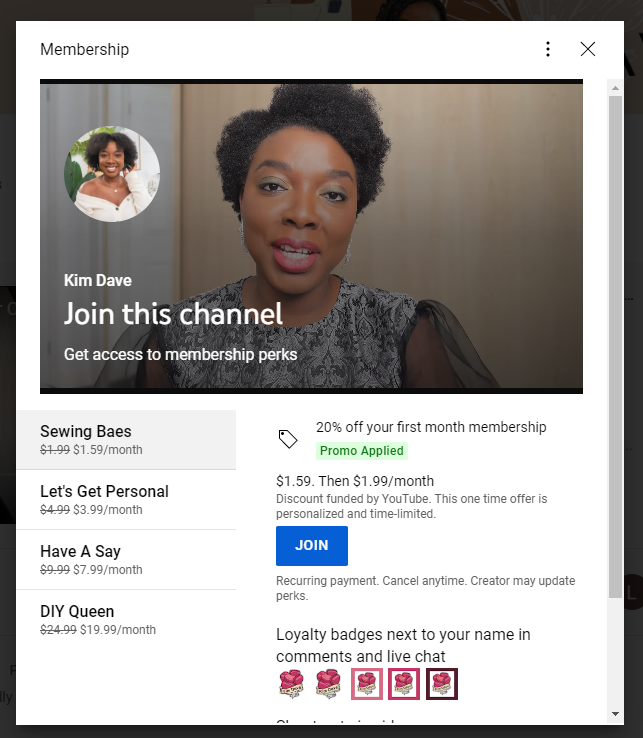This screenshot has width=643, height=738.
Task: Close the Membership dialog
Action: (587, 49)
